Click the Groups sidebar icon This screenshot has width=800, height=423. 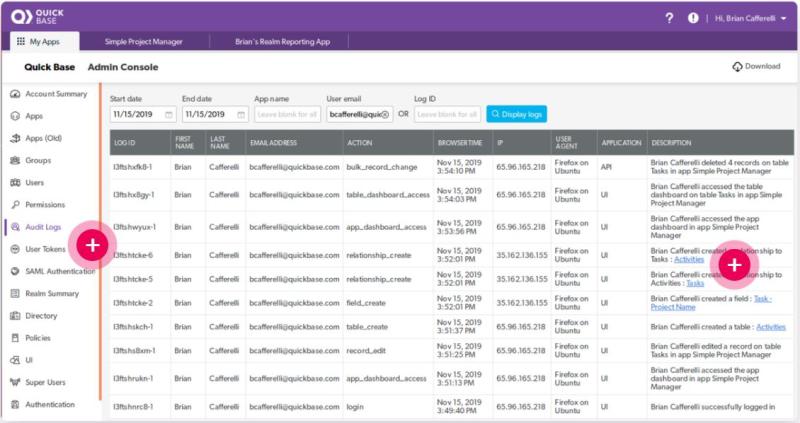(15, 160)
